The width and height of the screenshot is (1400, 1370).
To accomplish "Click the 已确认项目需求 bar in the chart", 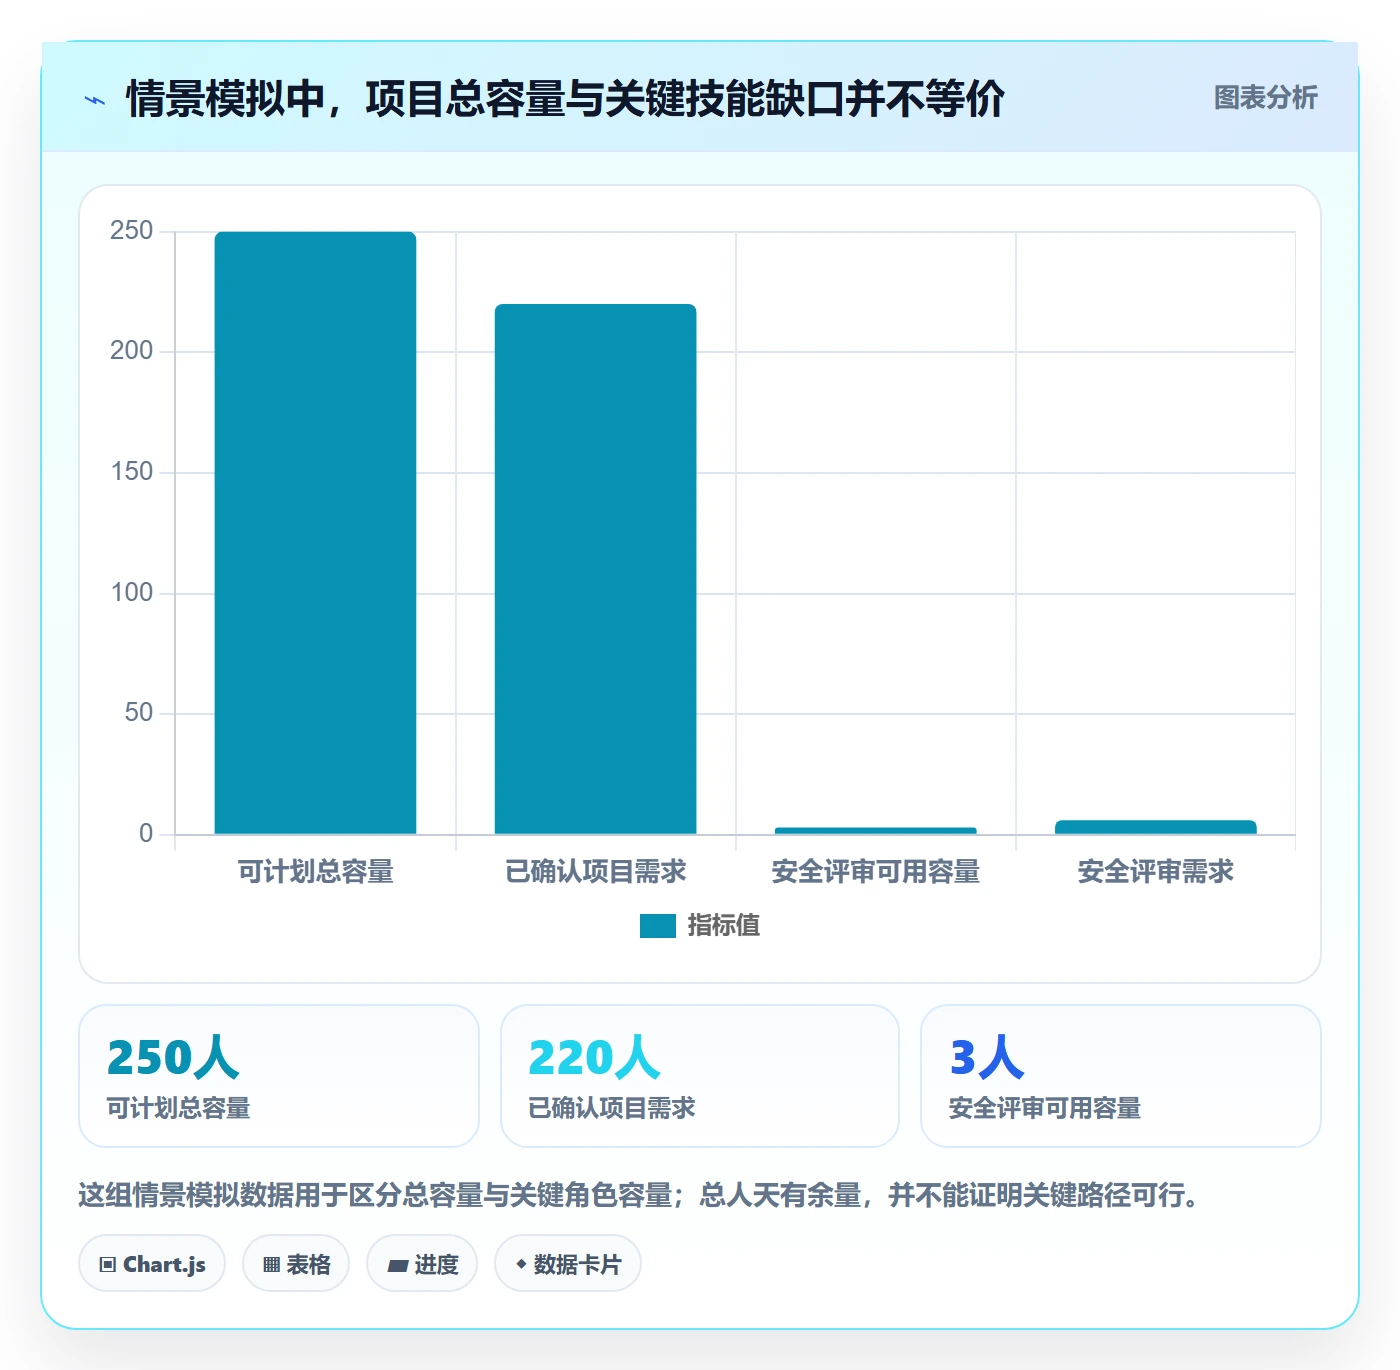I will pyautogui.click(x=595, y=569).
